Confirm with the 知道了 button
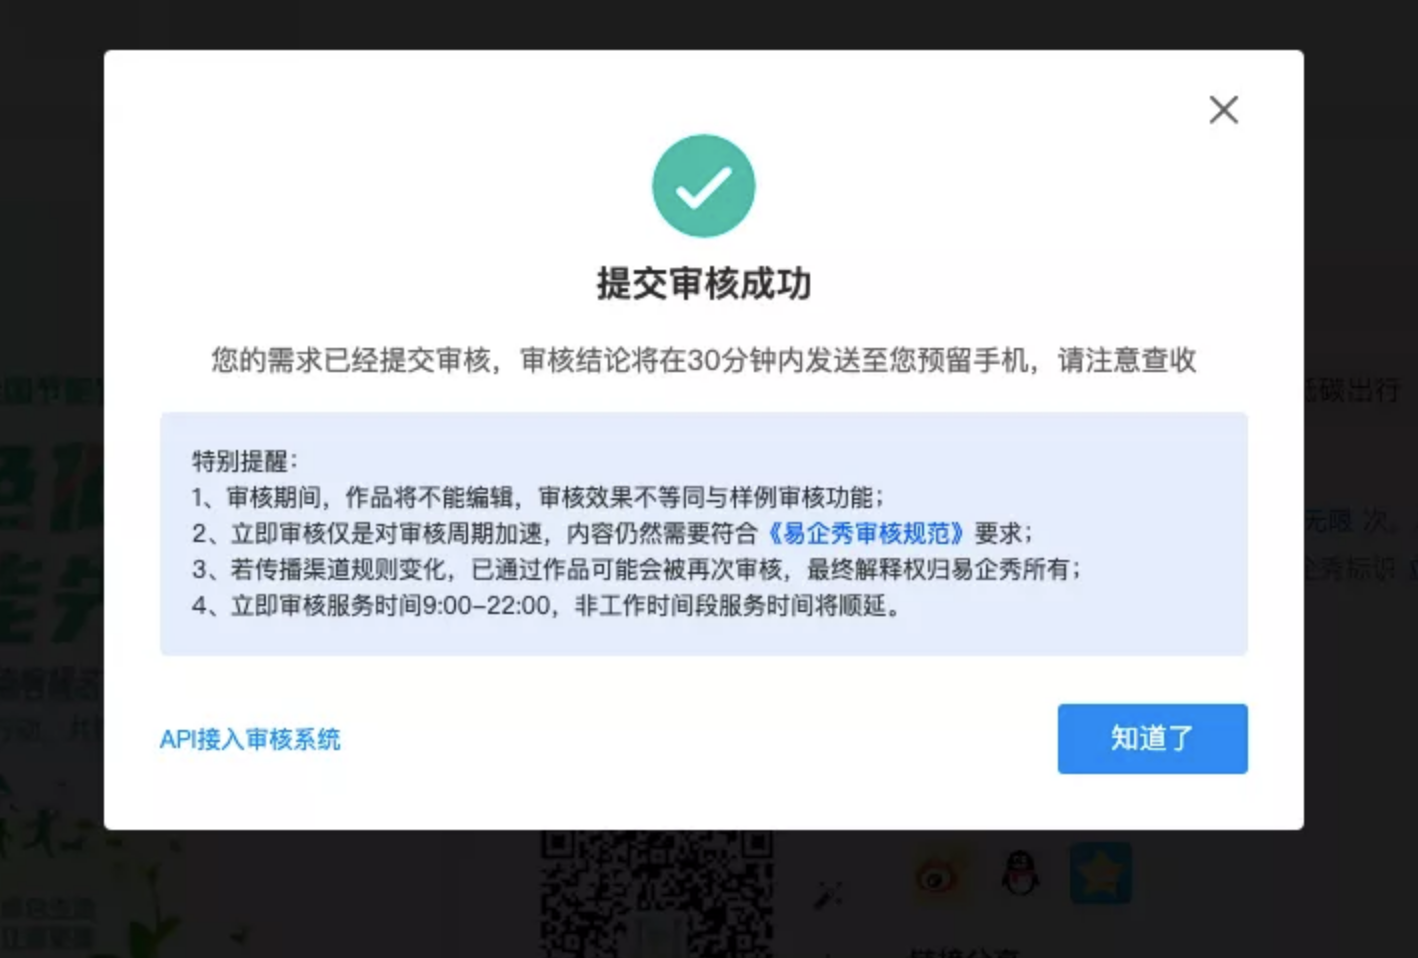Image resolution: width=1418 pixels, height=958 pixels. (1152, 738)
